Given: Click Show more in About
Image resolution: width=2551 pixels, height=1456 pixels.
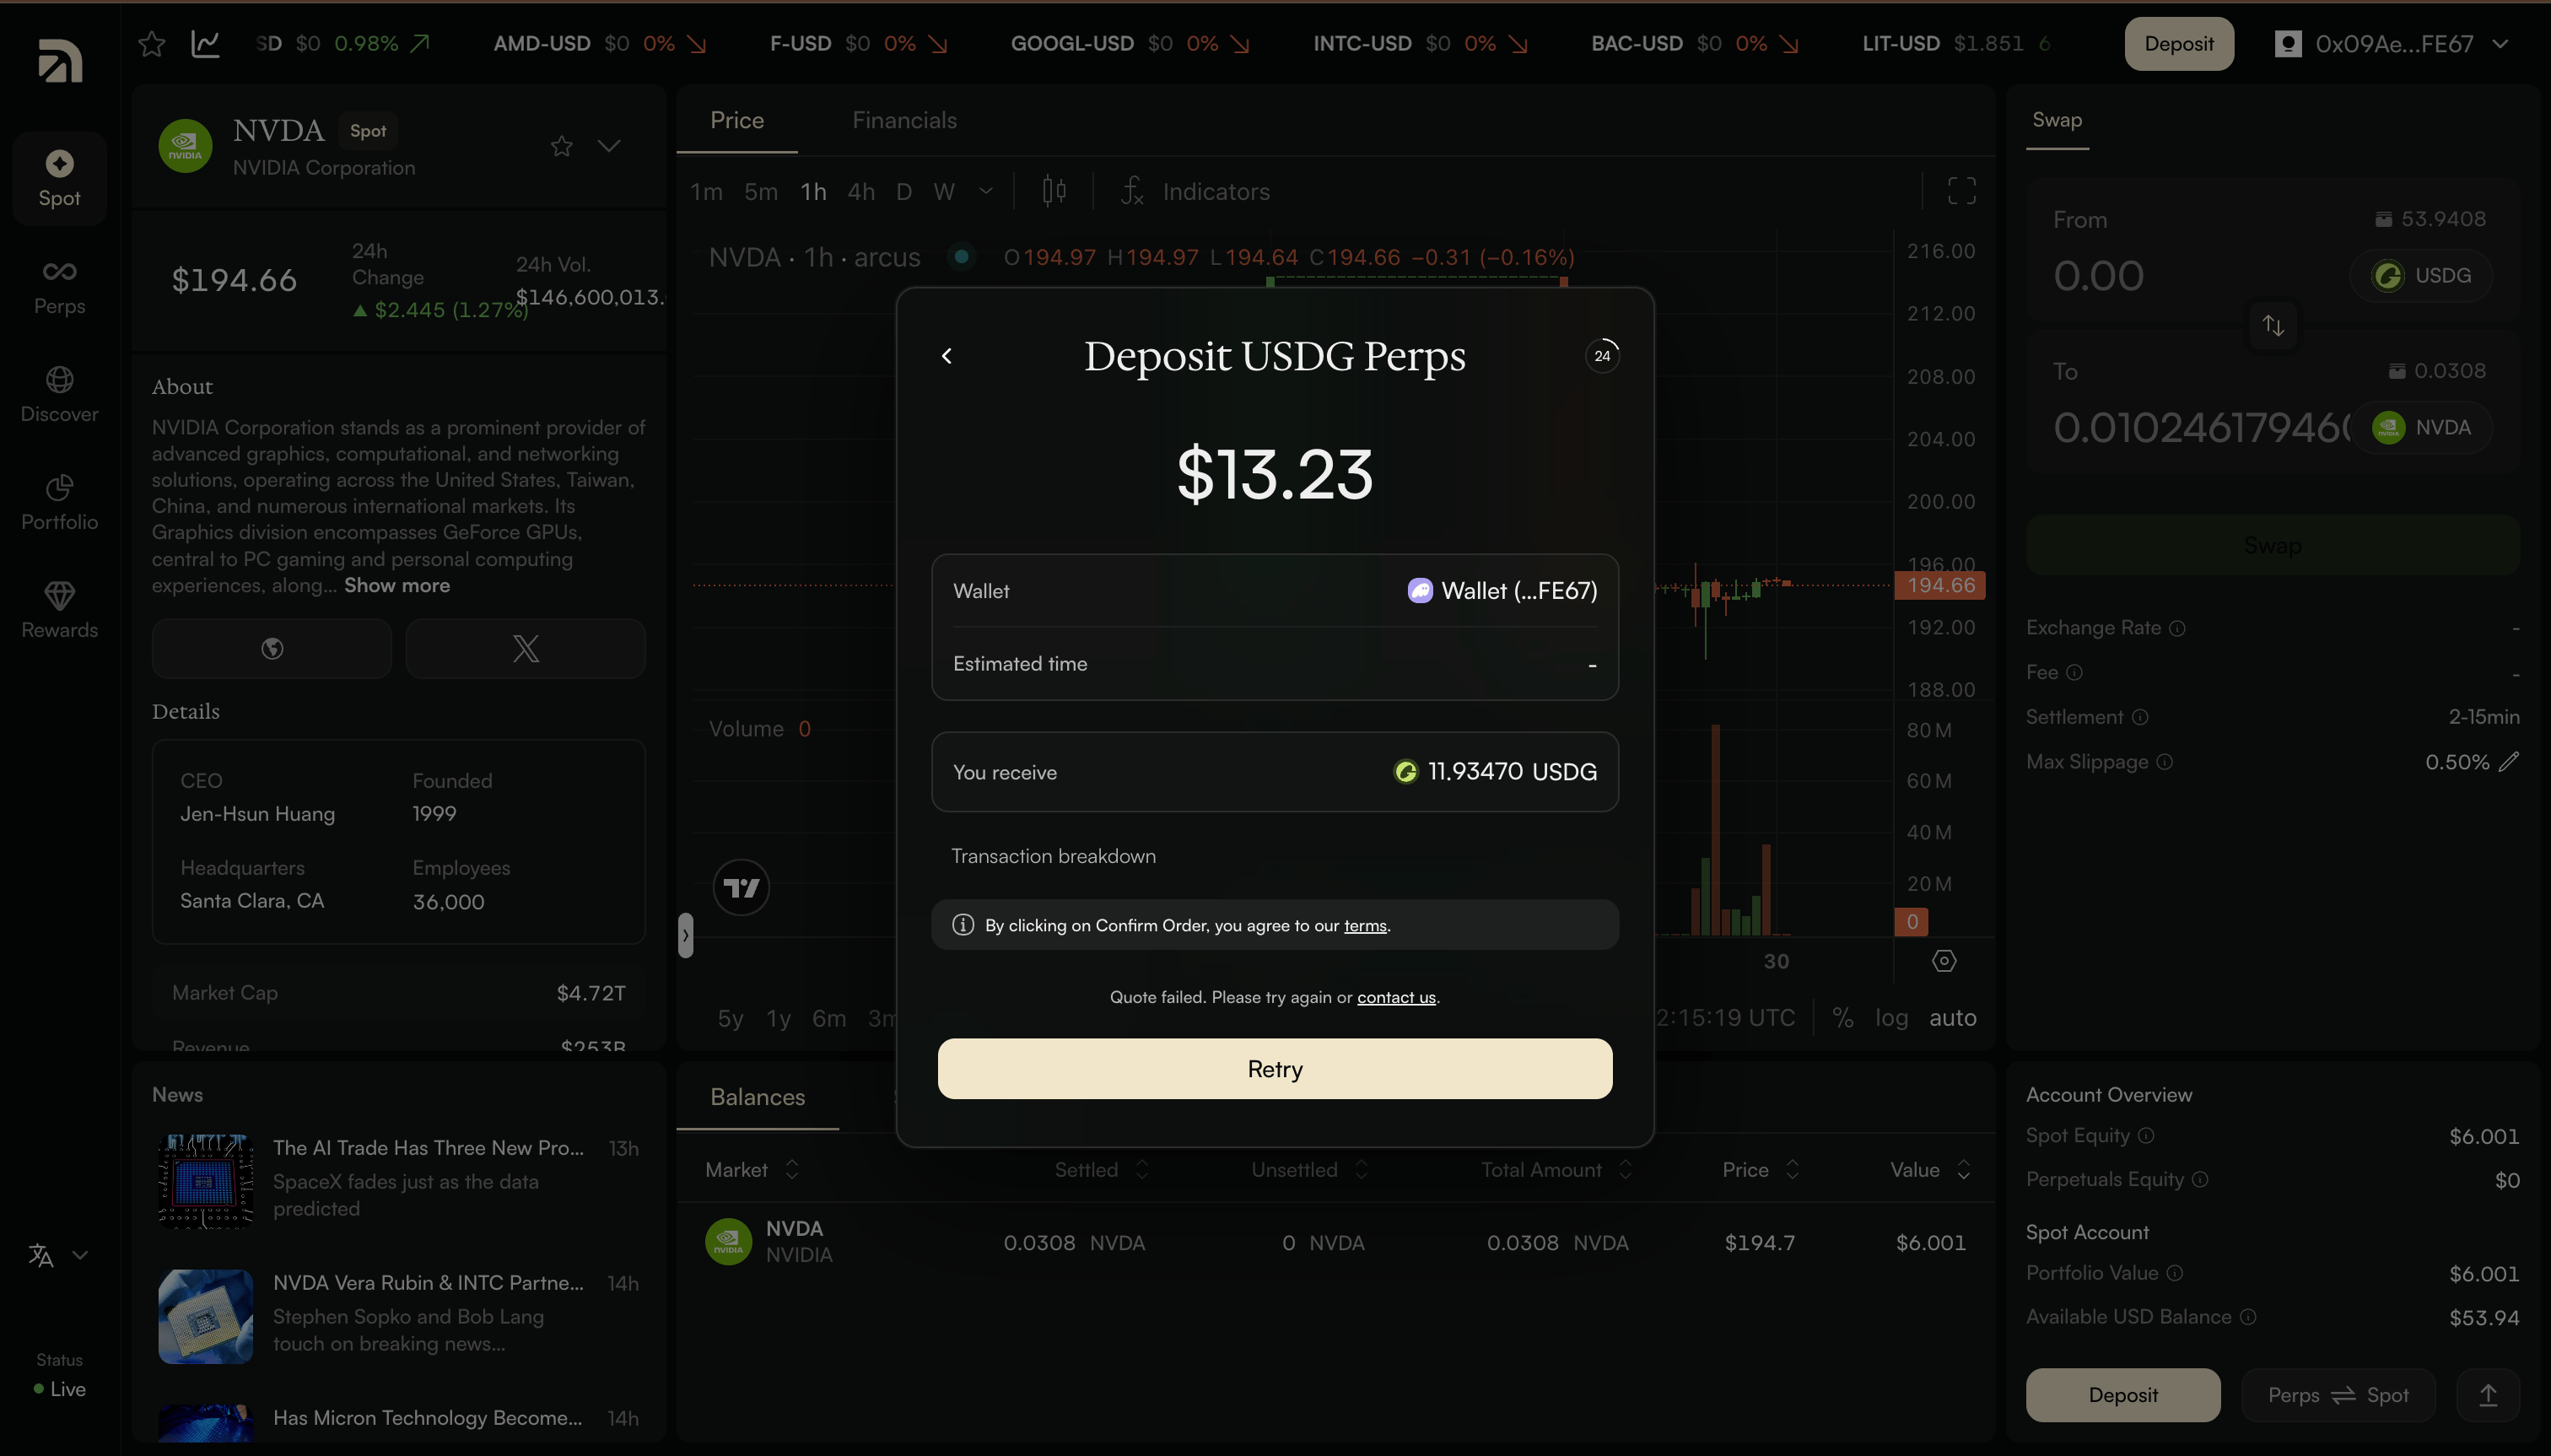Looking at the screenshot, I should click(397, 586).
